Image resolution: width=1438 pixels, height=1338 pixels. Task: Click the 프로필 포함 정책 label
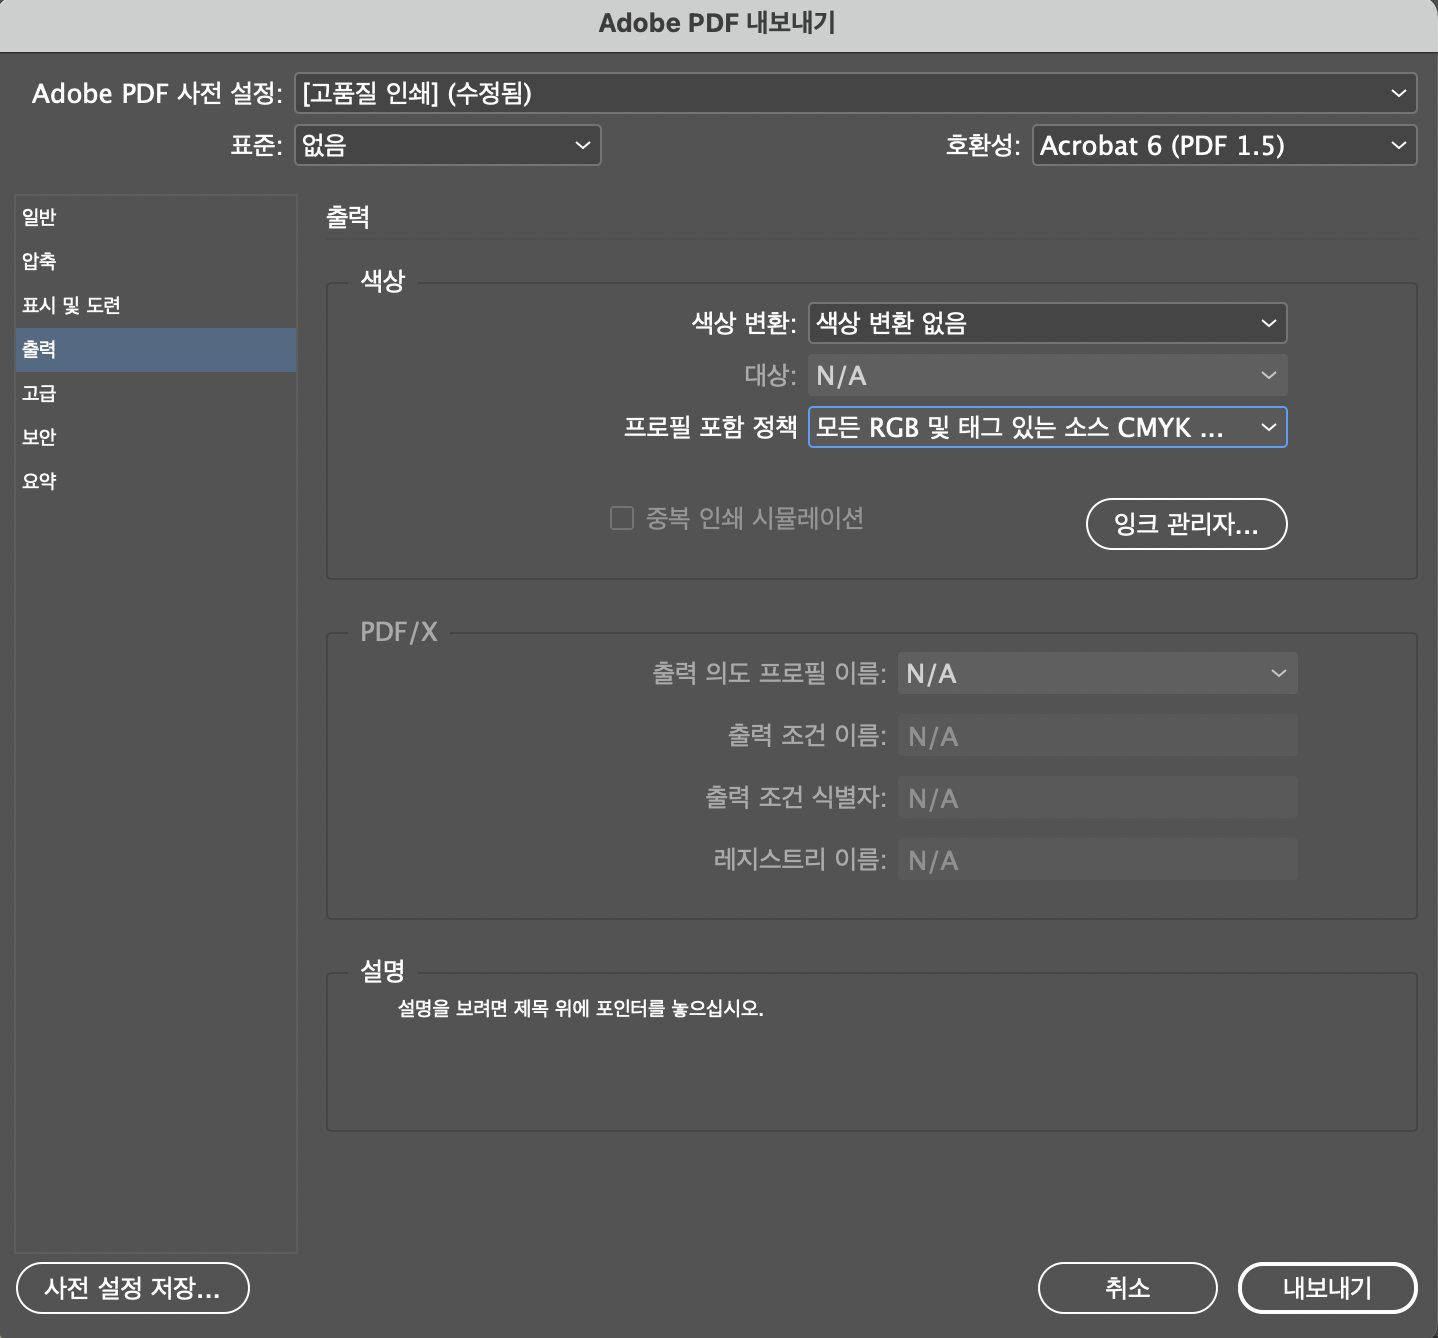click(710, 427)
